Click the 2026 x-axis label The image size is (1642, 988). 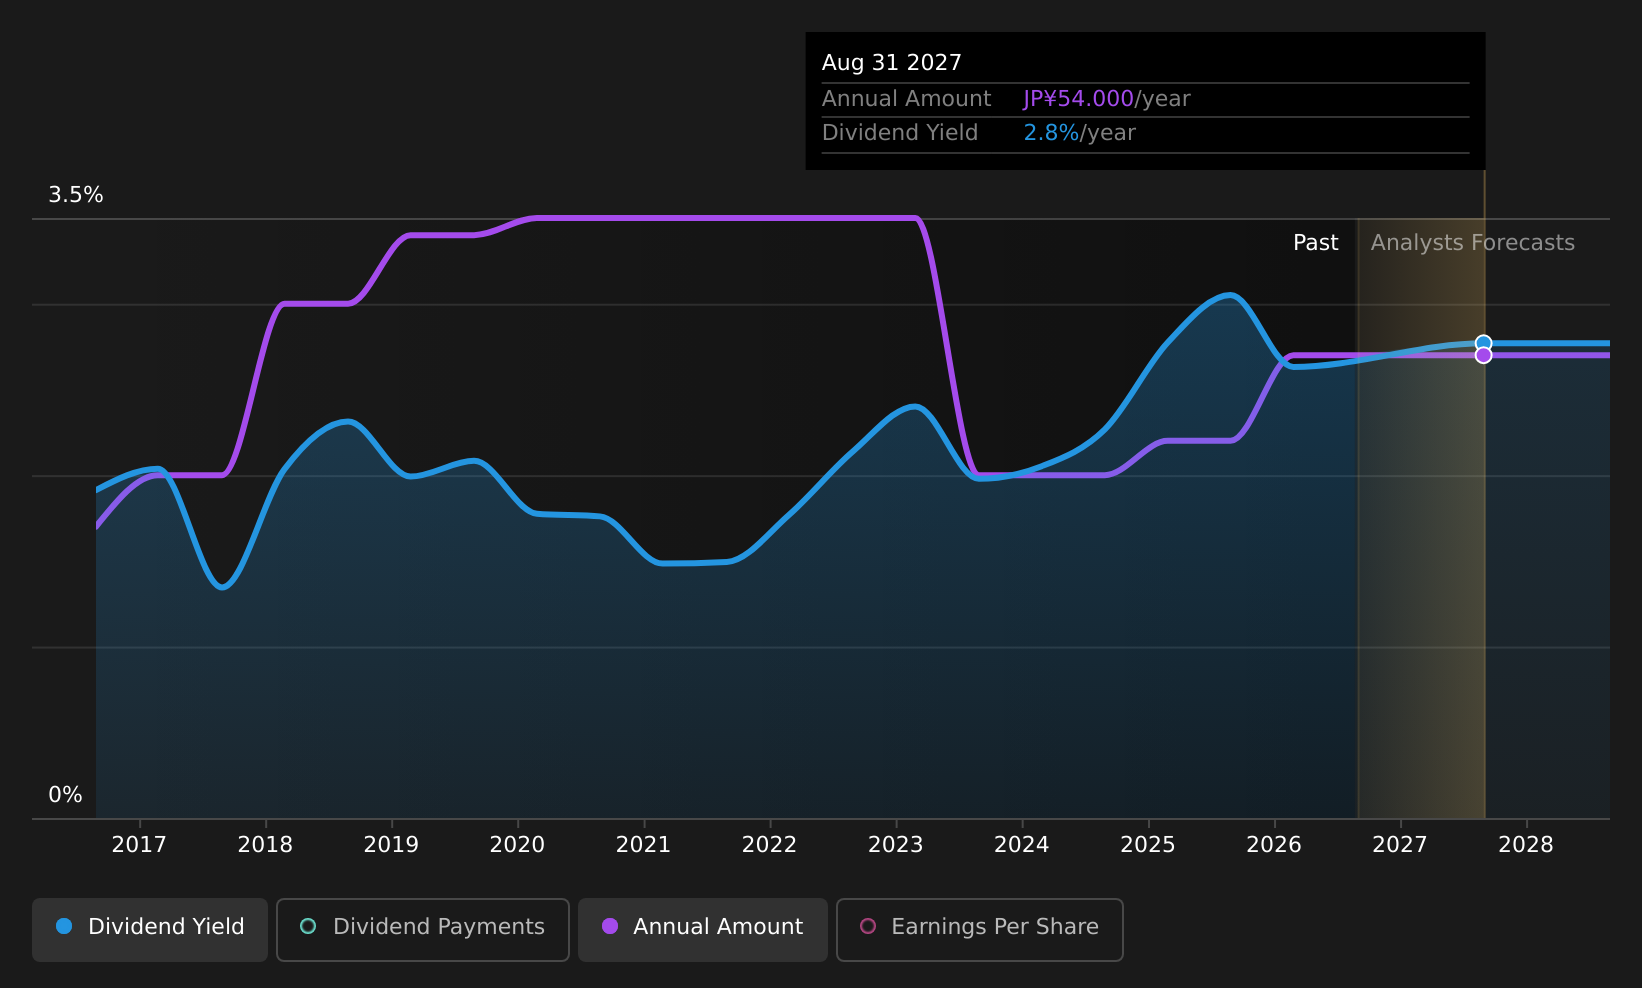pyautogui.click(x=1274, y=845)
